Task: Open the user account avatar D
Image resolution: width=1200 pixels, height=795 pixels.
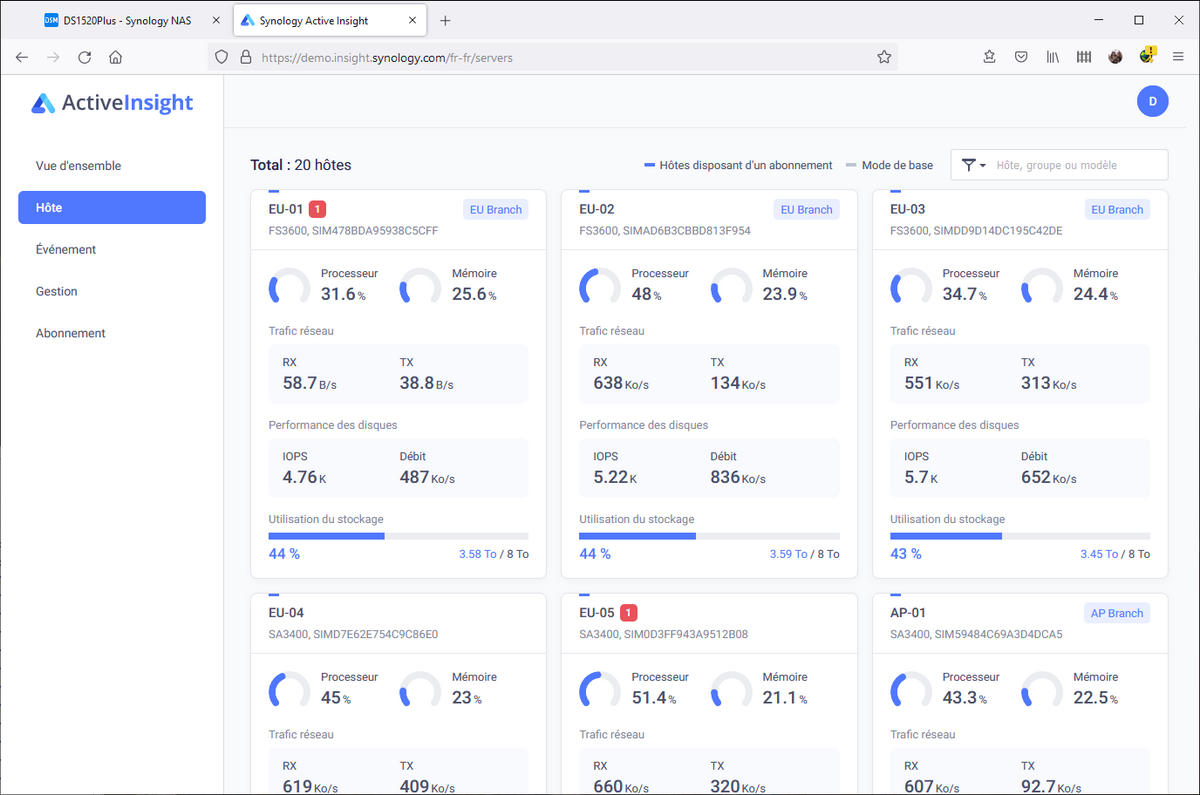Action: (x=1152, y=101)
